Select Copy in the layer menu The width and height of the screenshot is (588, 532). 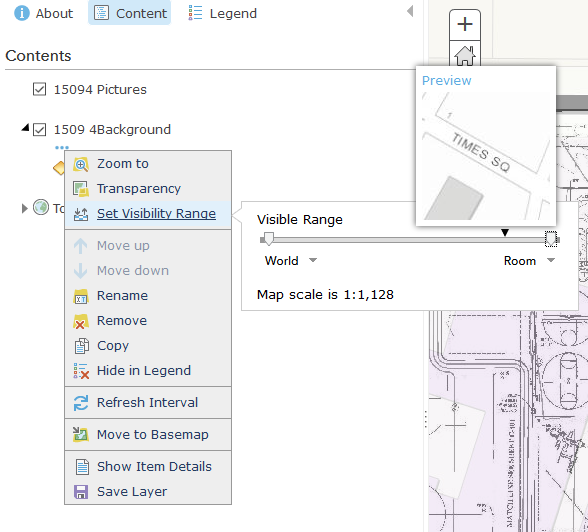tap(148, 345)
